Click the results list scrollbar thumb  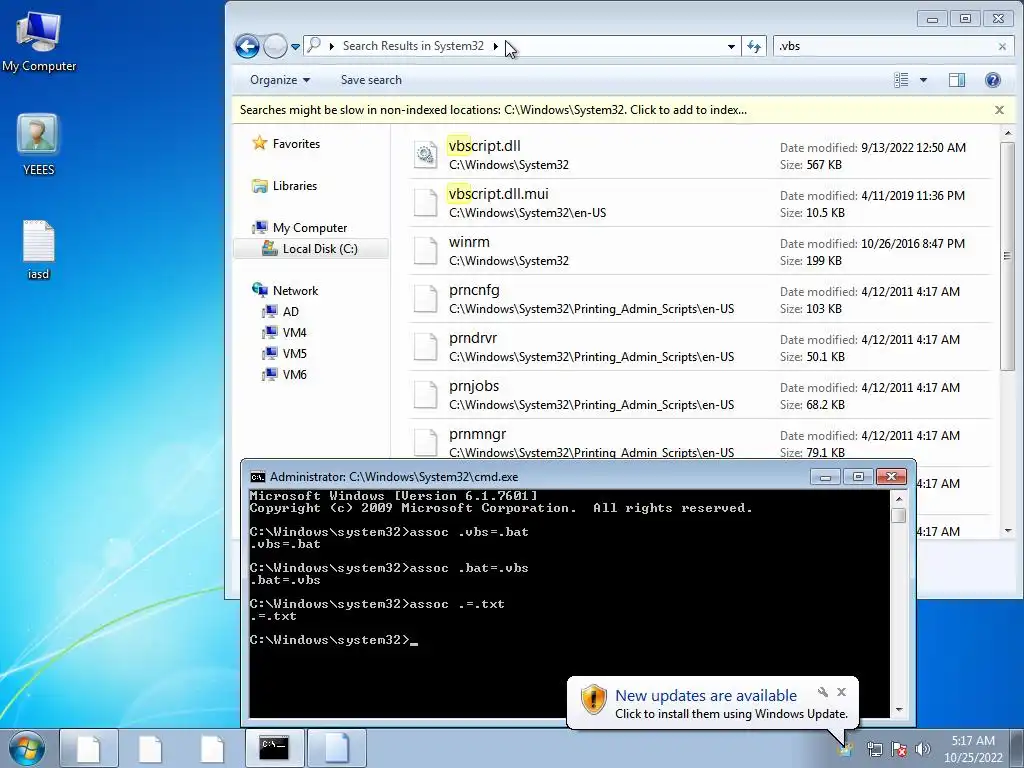(1007, 255)
